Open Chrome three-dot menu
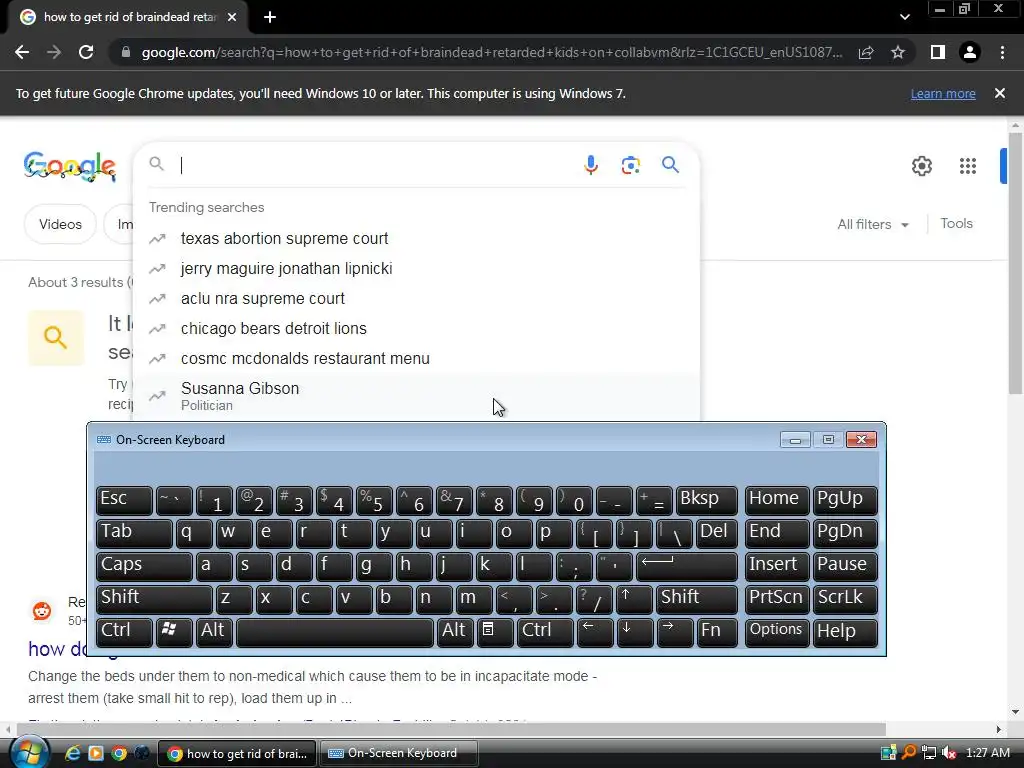1024x768 pixels. coord(1002,52)
